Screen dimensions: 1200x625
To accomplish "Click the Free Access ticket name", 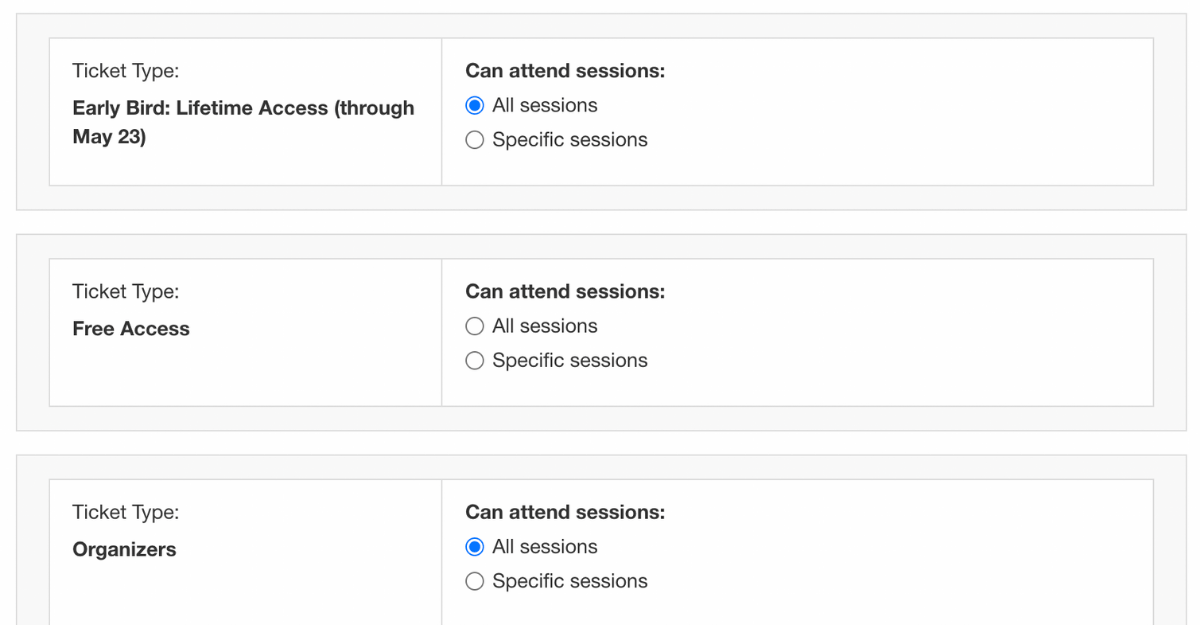I will (x=131, y=328).
